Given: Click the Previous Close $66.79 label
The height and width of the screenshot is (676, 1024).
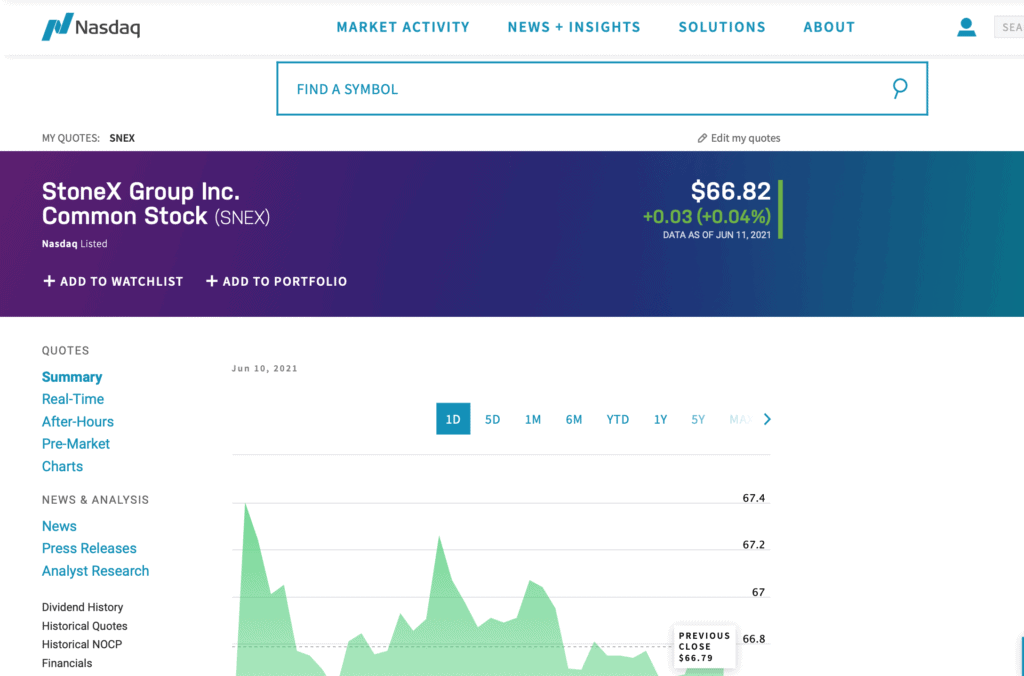Looking at the screenshot, I should (x=704, y=647).
